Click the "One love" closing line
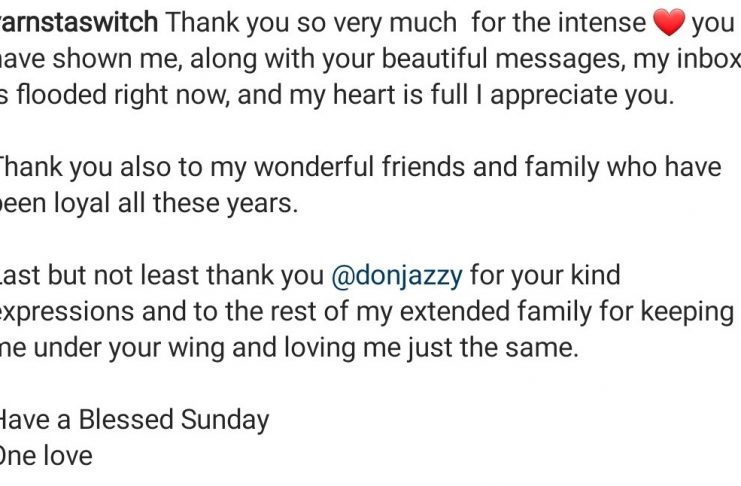The height and width of the screenshot is (486, 741). [x=44, y=456]
